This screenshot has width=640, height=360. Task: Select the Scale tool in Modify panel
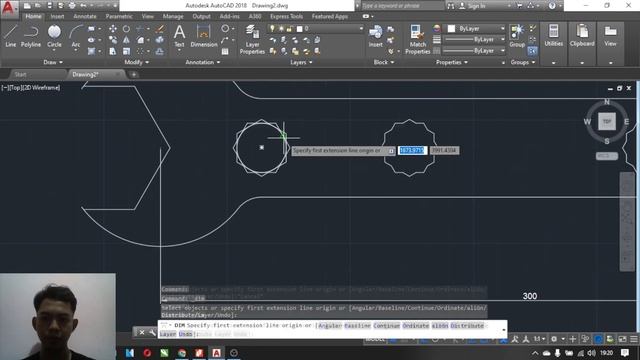tap(127, 51)
